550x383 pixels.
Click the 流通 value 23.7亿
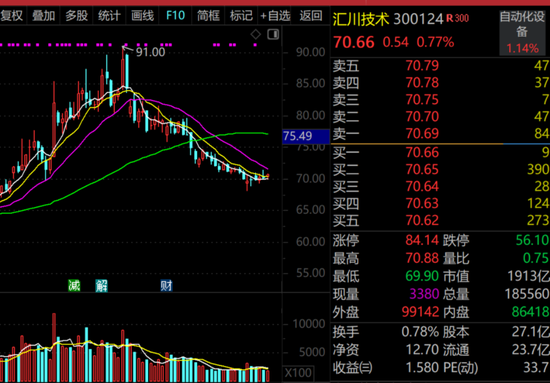click(x=531, y=350)
